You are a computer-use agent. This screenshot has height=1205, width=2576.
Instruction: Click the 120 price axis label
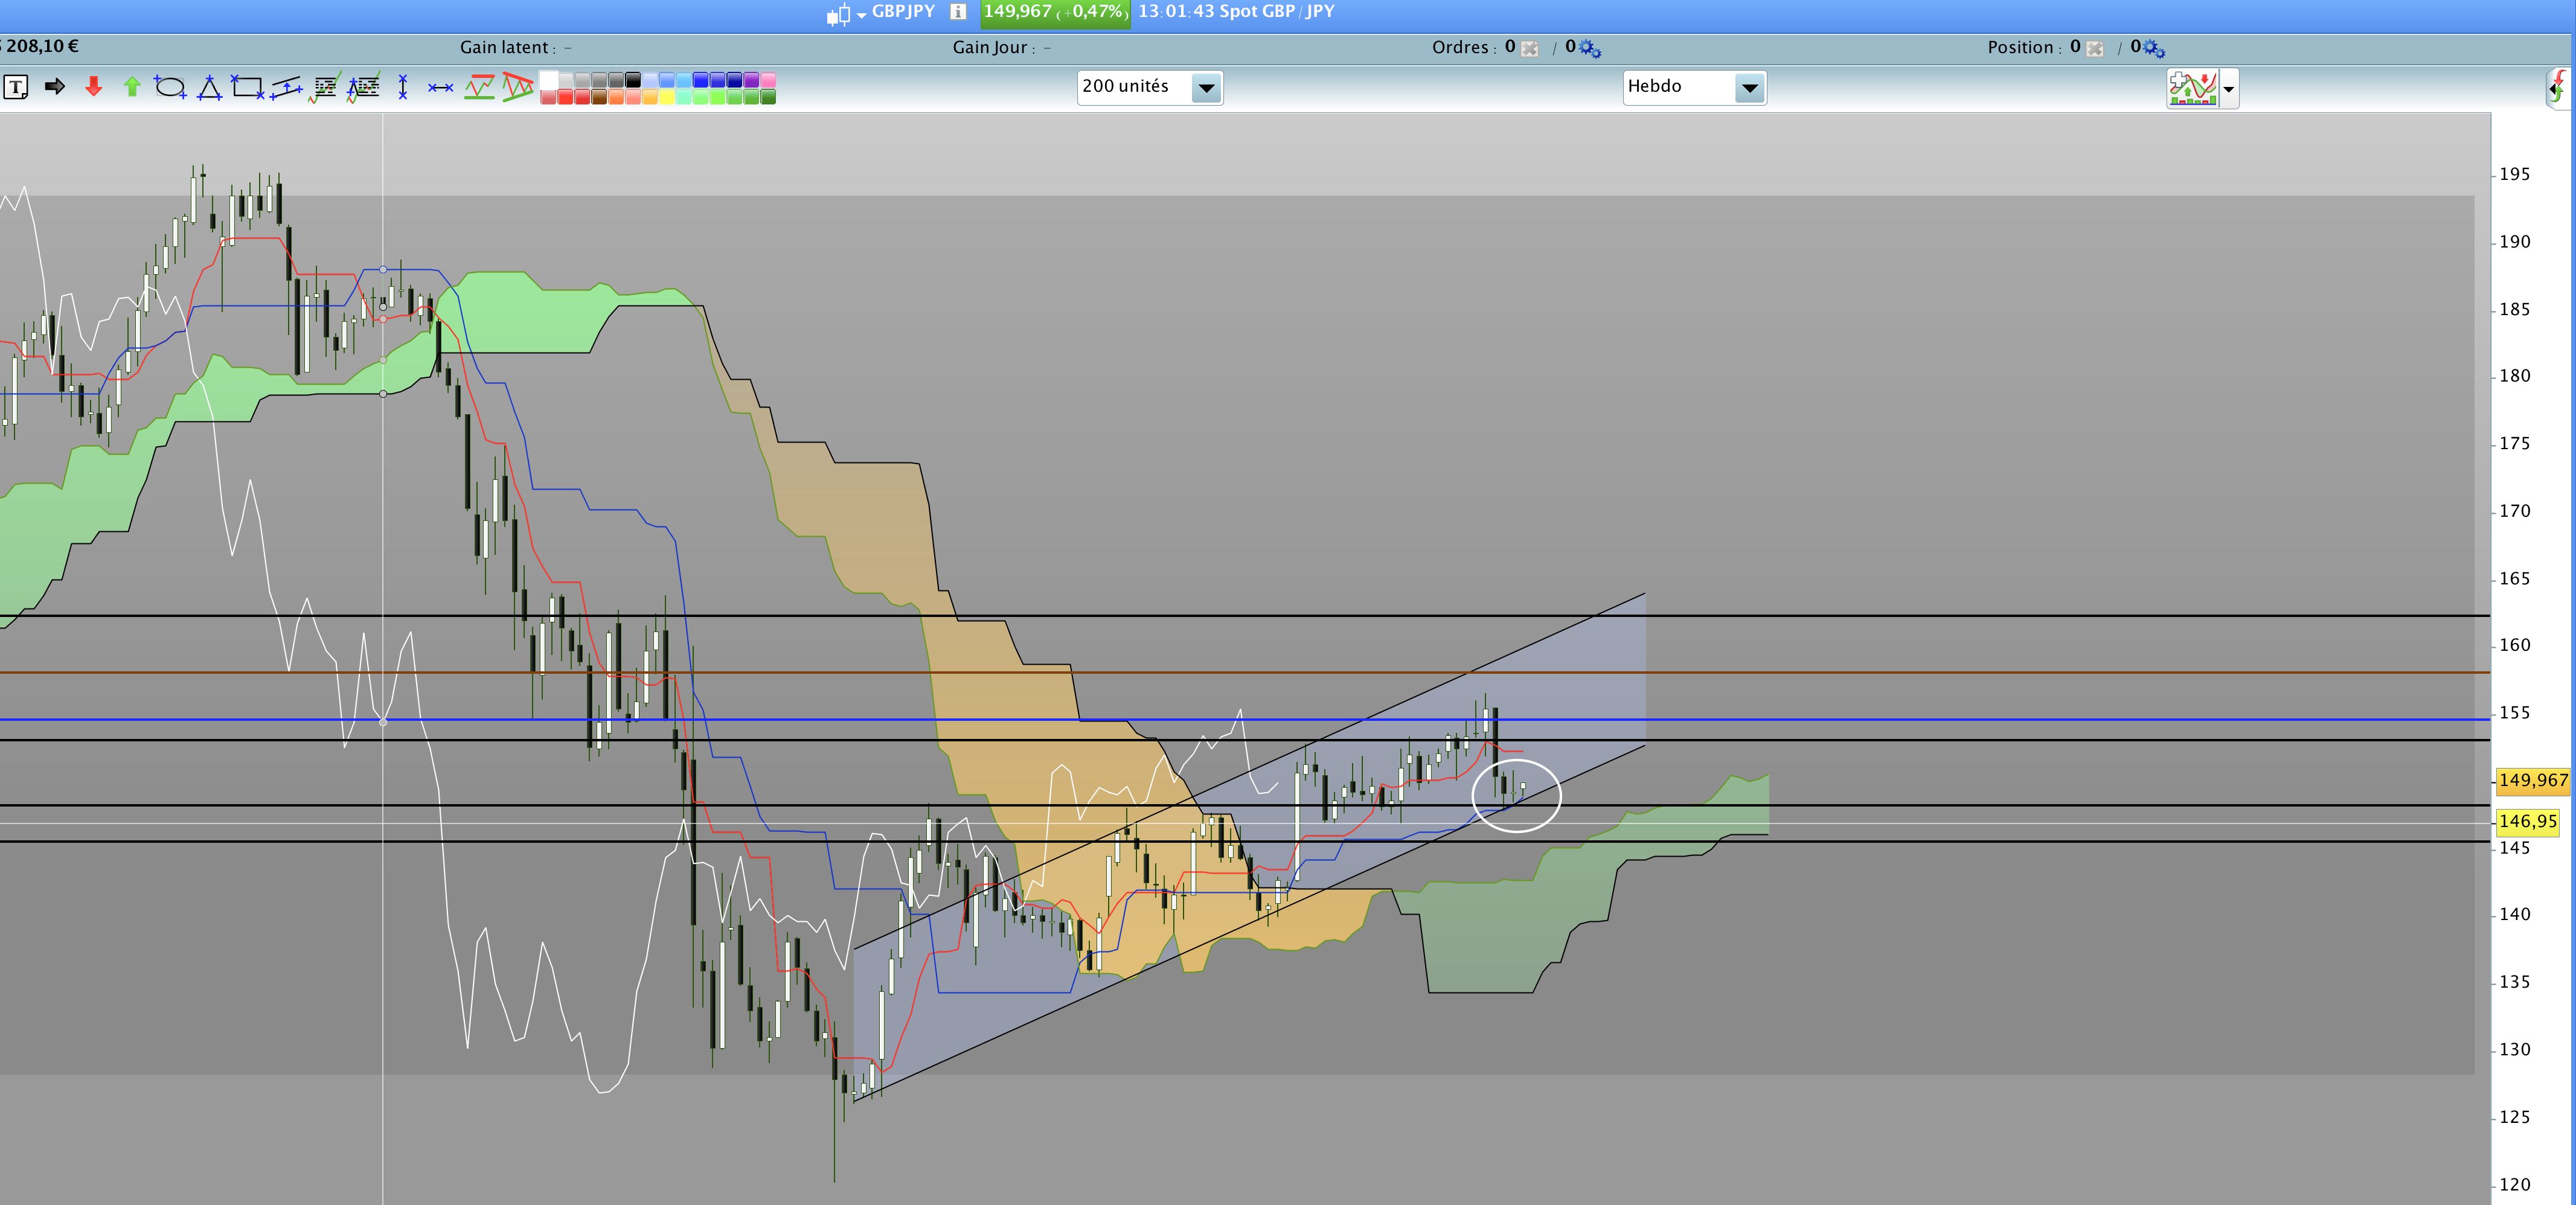click(2515, 1185)
